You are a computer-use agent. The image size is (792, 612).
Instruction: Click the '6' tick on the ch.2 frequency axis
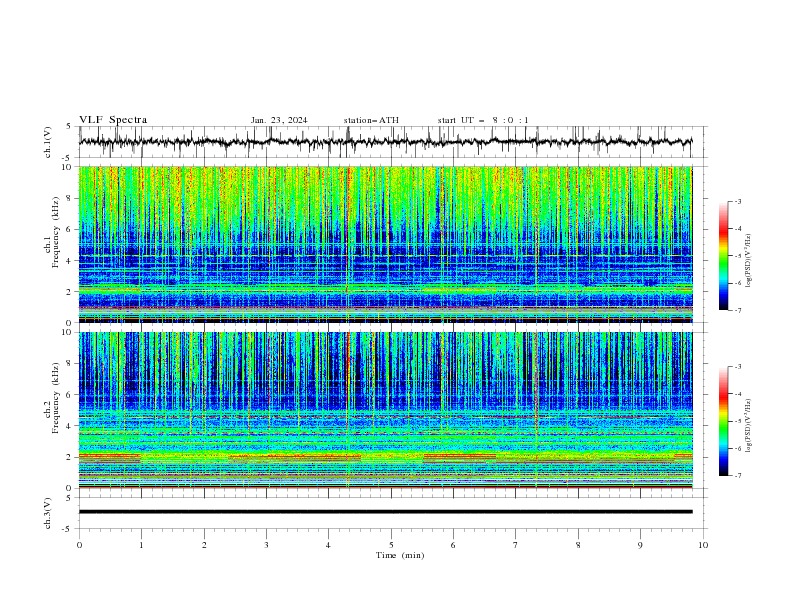click(x=70, y=395)
